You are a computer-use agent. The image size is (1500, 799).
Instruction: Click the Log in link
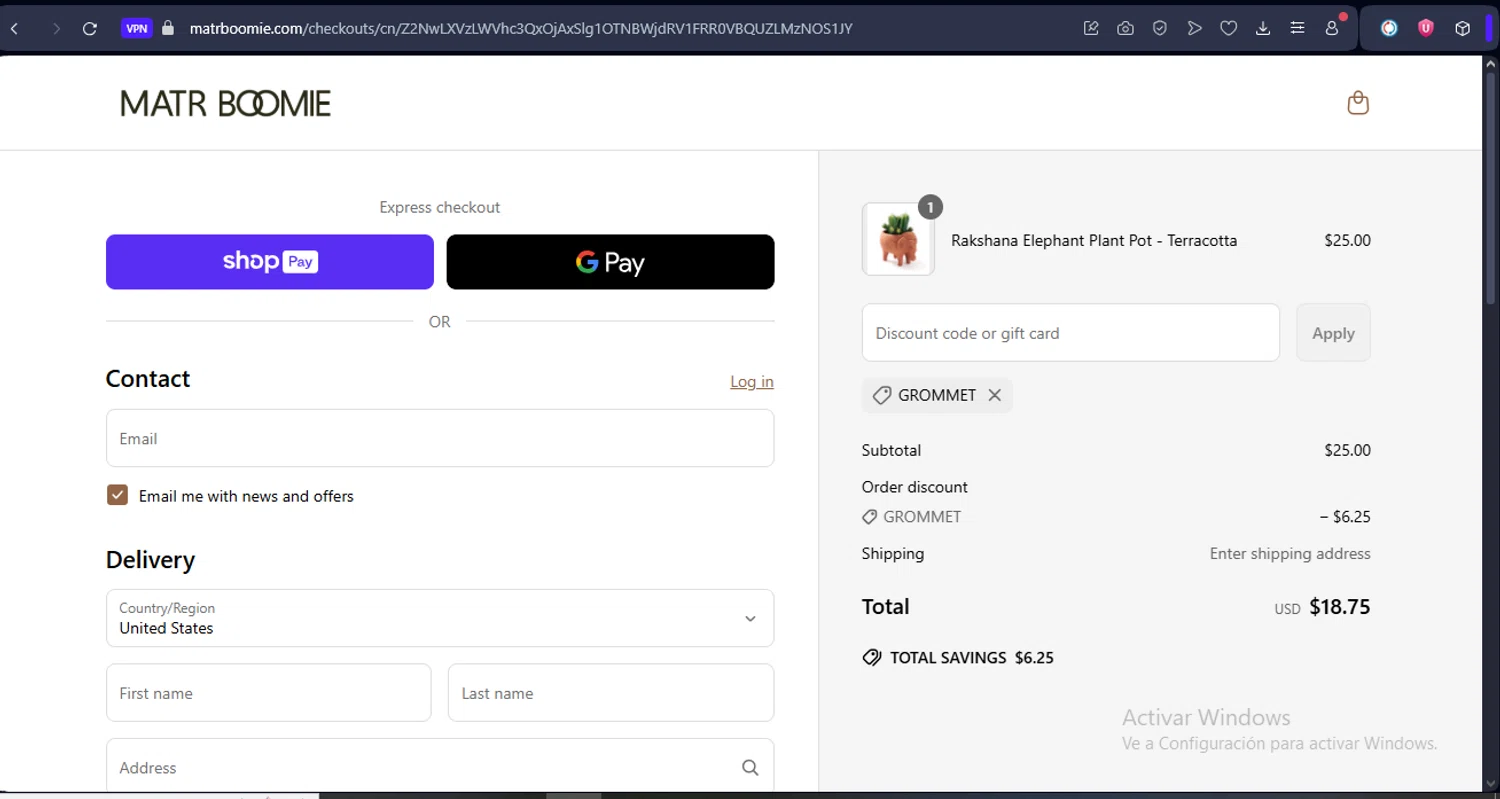point(752,382)
